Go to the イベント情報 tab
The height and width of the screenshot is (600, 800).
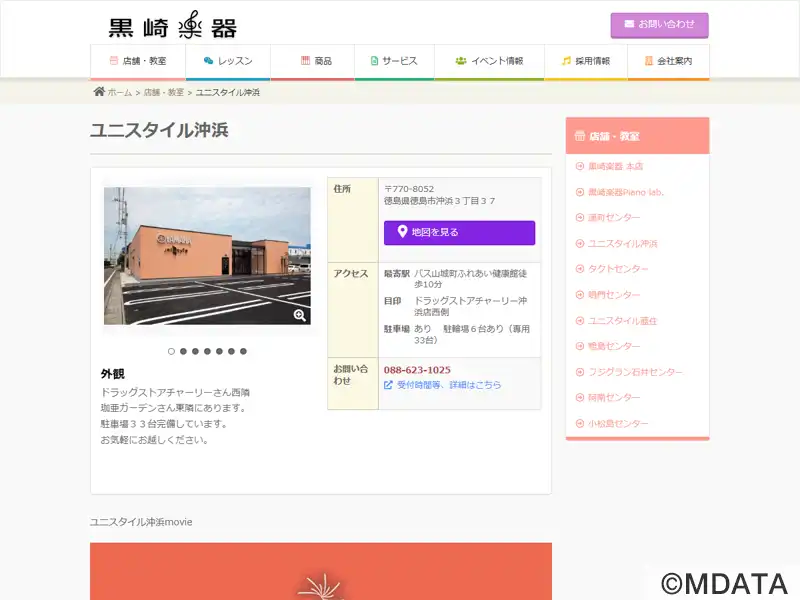click(489, 61)
